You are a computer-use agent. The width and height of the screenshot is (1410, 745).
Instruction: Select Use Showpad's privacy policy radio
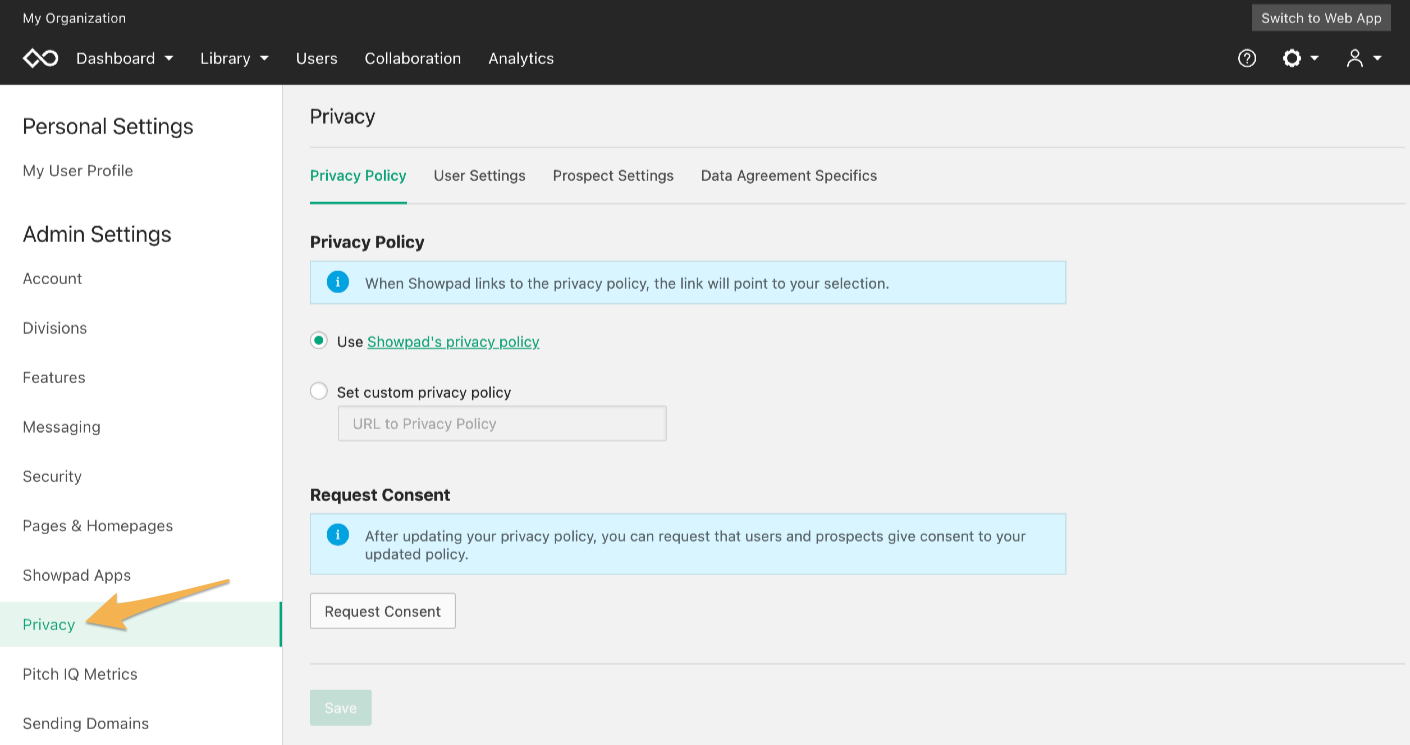tap(319, 341)
